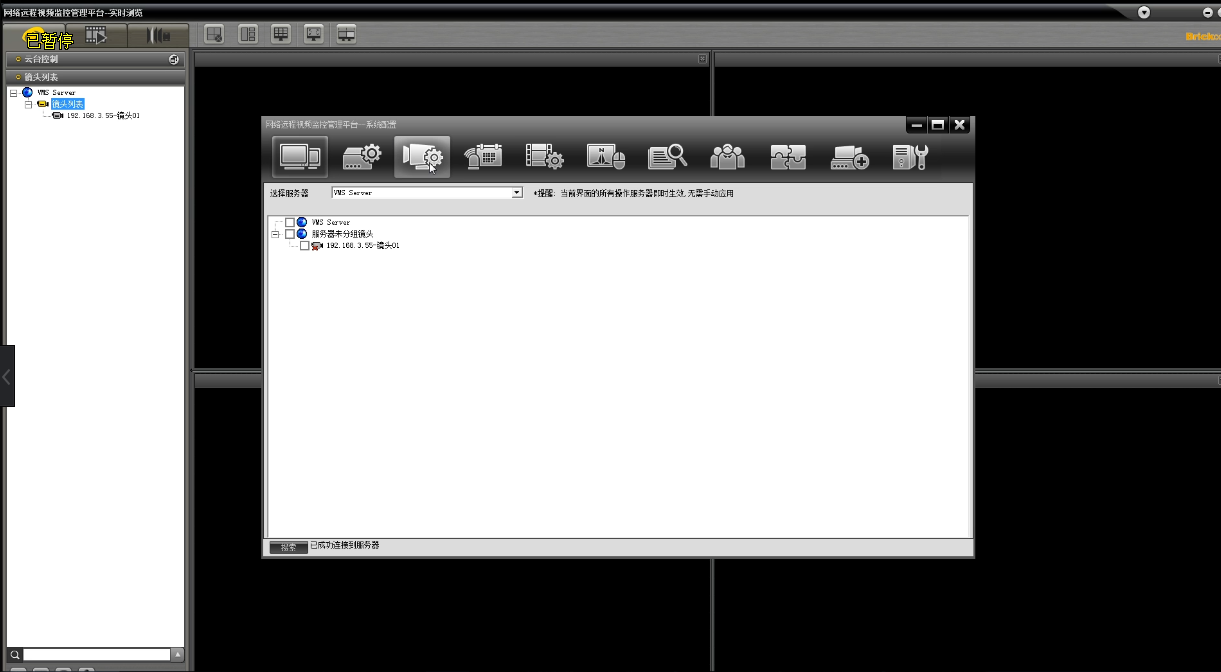Image resolution: width=1221 pixels, height=672 pixels.
Task: Select 192.168.3.55-镜头01 in left camera list
Action: [102, 116]
